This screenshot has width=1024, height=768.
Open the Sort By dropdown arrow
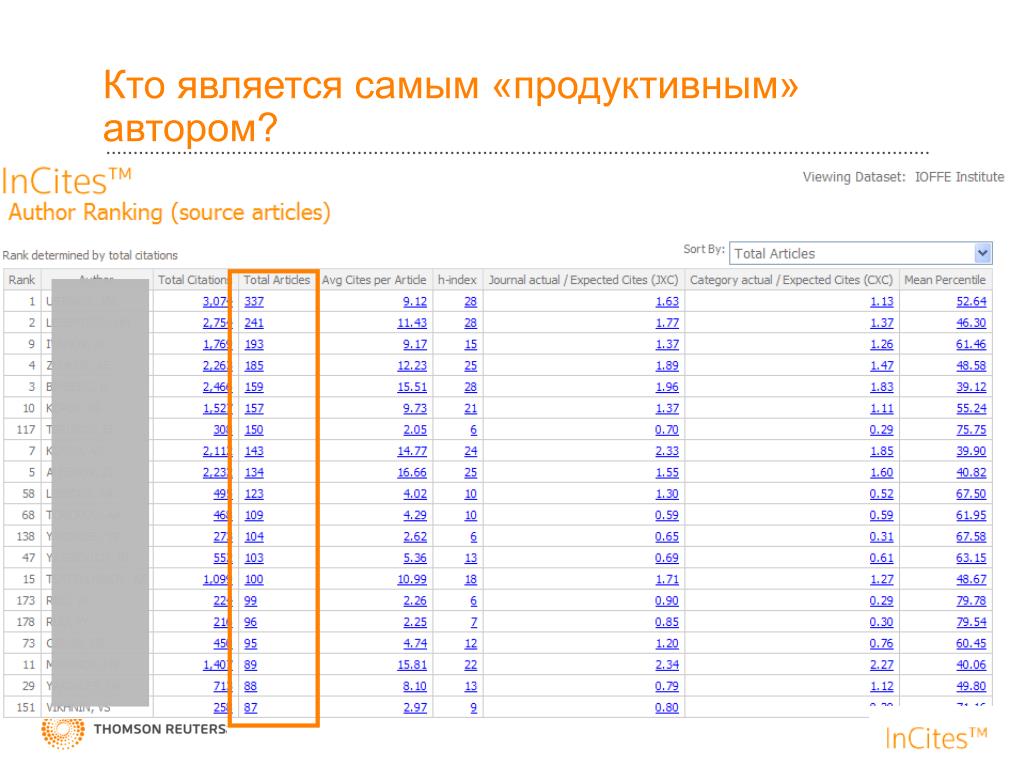[982, 253]
